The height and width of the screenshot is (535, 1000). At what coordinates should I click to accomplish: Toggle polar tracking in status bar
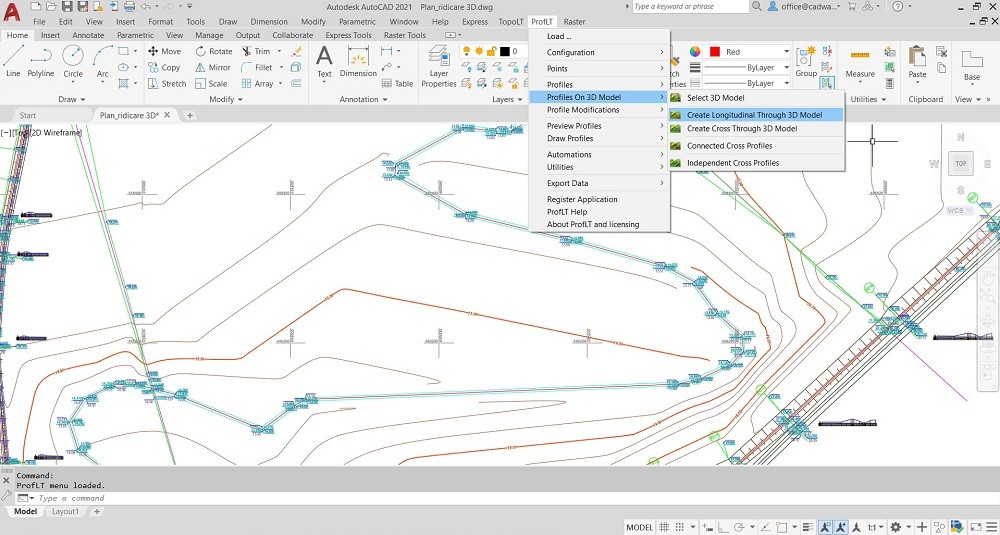(738, 527)
